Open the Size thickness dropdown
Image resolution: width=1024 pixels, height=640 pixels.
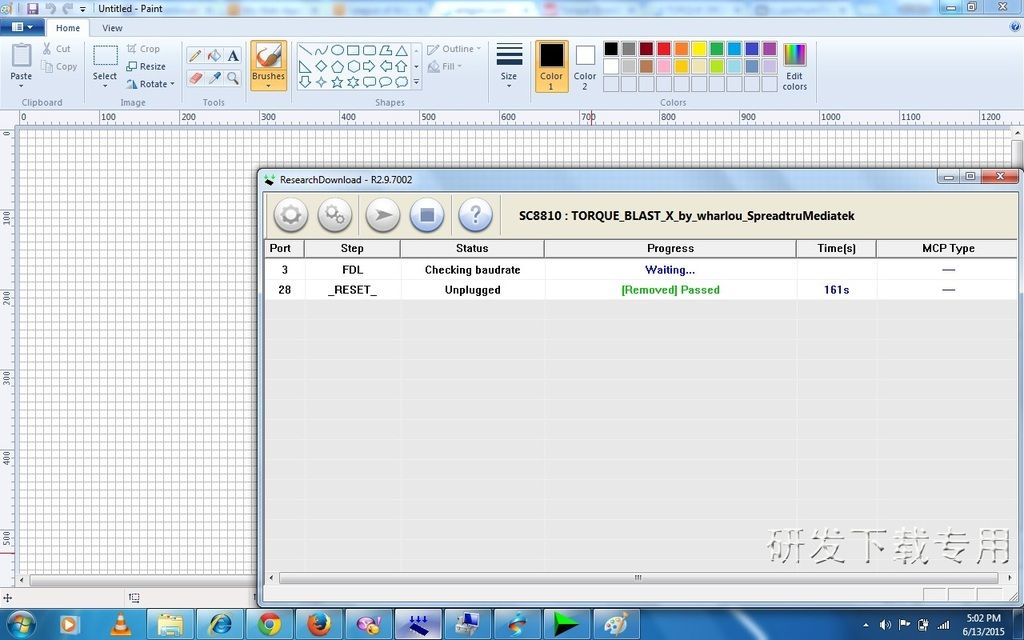click(x=509, y=64)
